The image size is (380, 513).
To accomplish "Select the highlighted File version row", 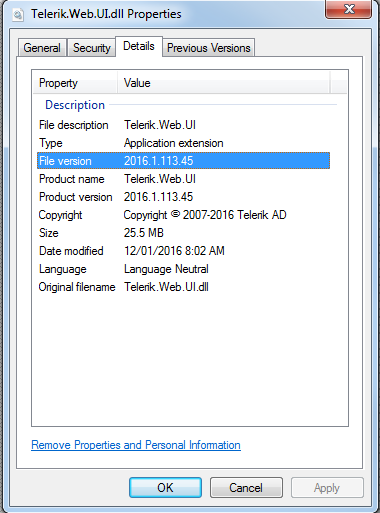I will coord(183,161).
